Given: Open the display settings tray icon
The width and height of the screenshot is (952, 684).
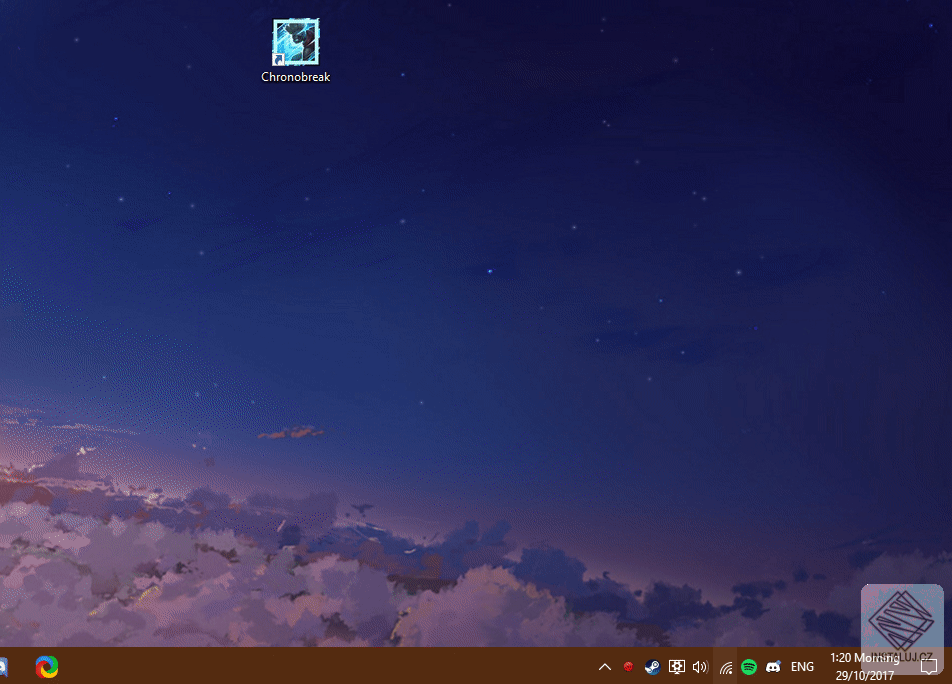Looking at the screenshot, I should [676, 667].
